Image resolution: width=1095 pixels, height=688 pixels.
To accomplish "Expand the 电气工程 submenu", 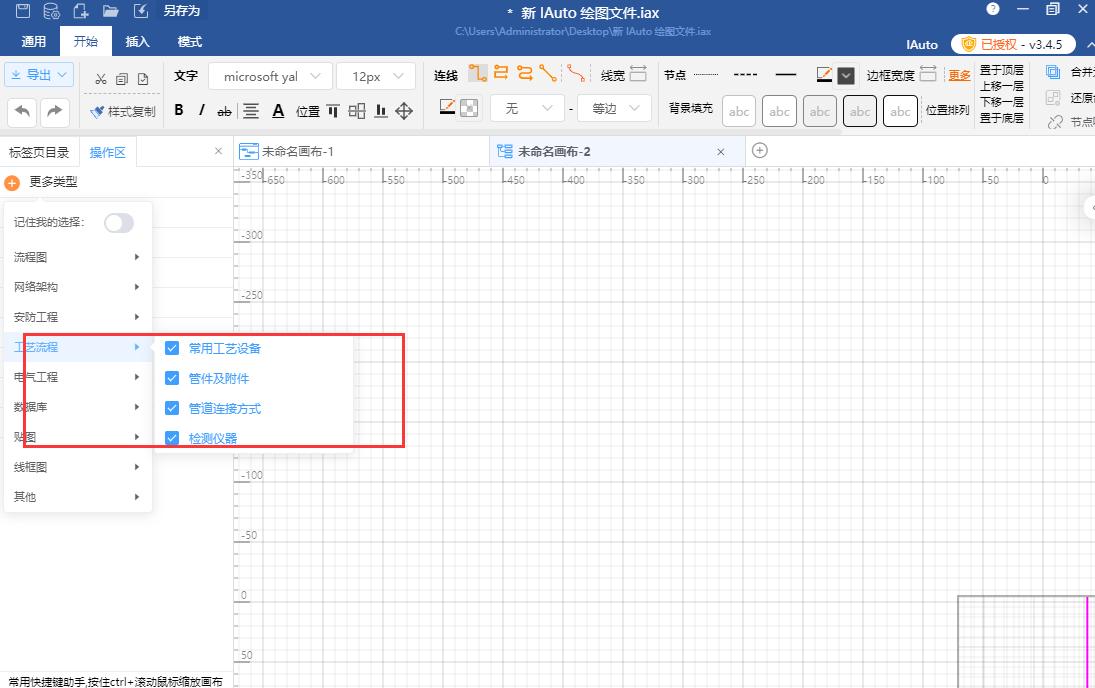I will (x=78, y=377).
